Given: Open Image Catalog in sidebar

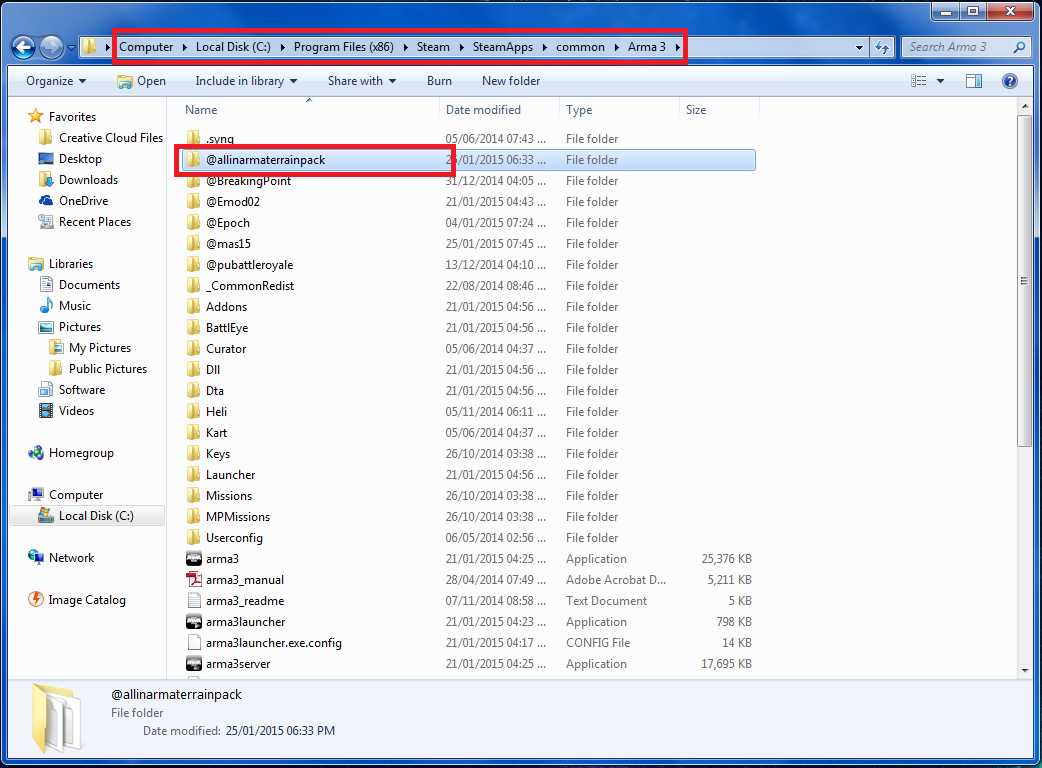Looking at the screenshot, I should point(86,600).
